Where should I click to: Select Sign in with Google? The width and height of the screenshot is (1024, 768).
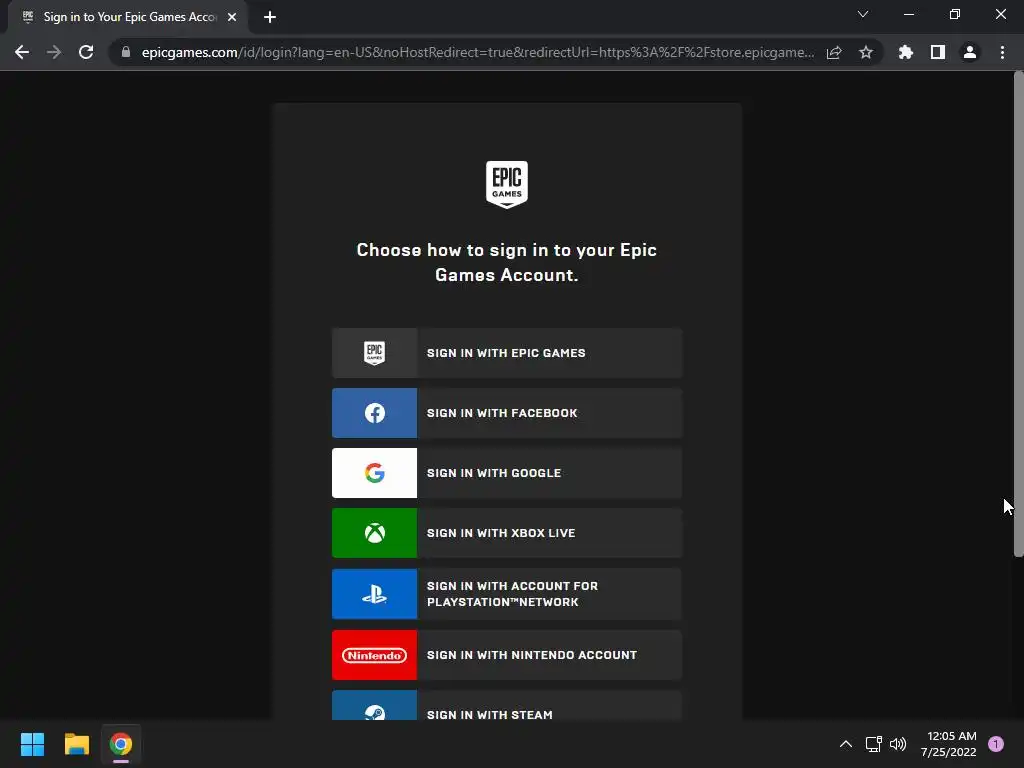point(507,473)
